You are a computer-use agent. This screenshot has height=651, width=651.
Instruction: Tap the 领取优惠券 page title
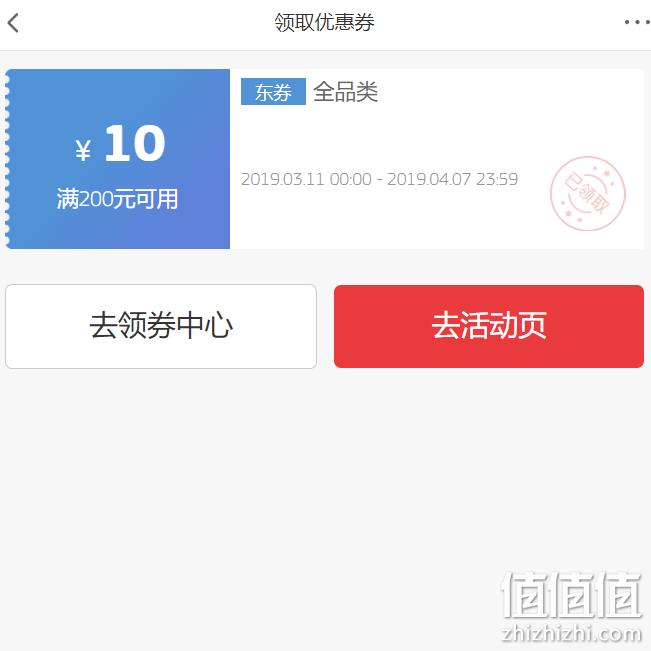point(324,22)
